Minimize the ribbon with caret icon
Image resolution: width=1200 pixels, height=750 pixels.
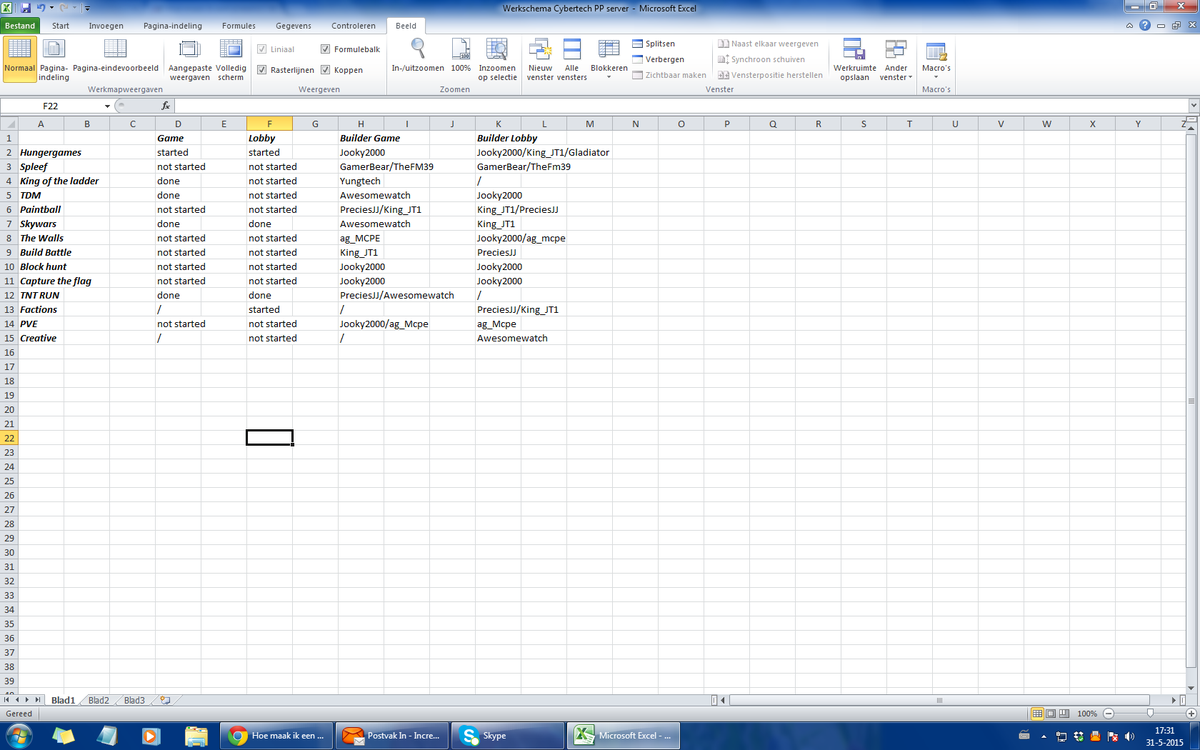pyautogui.click(x=1130, y=25)
